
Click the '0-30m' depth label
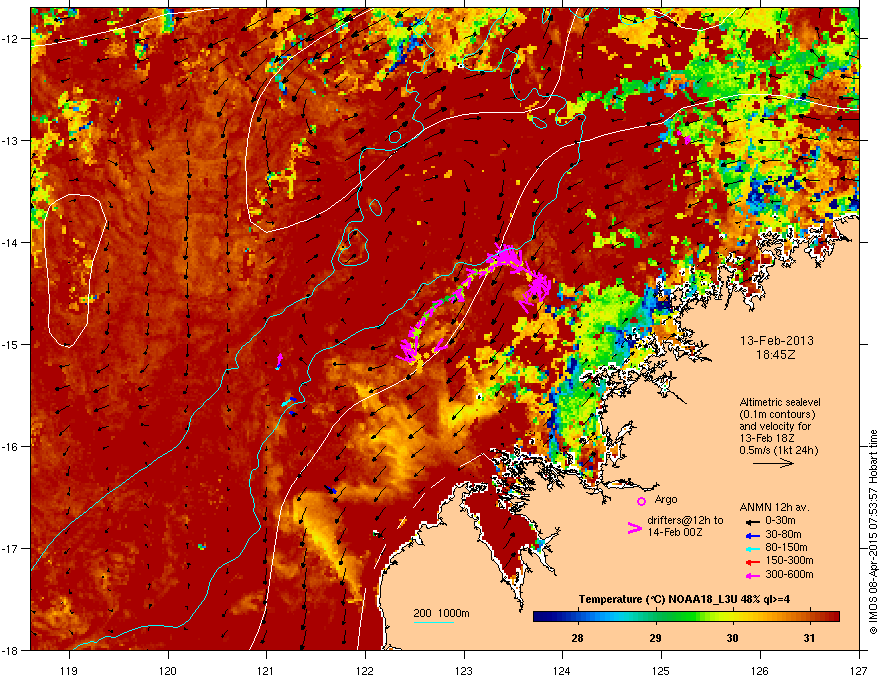[x=780, y=521]
